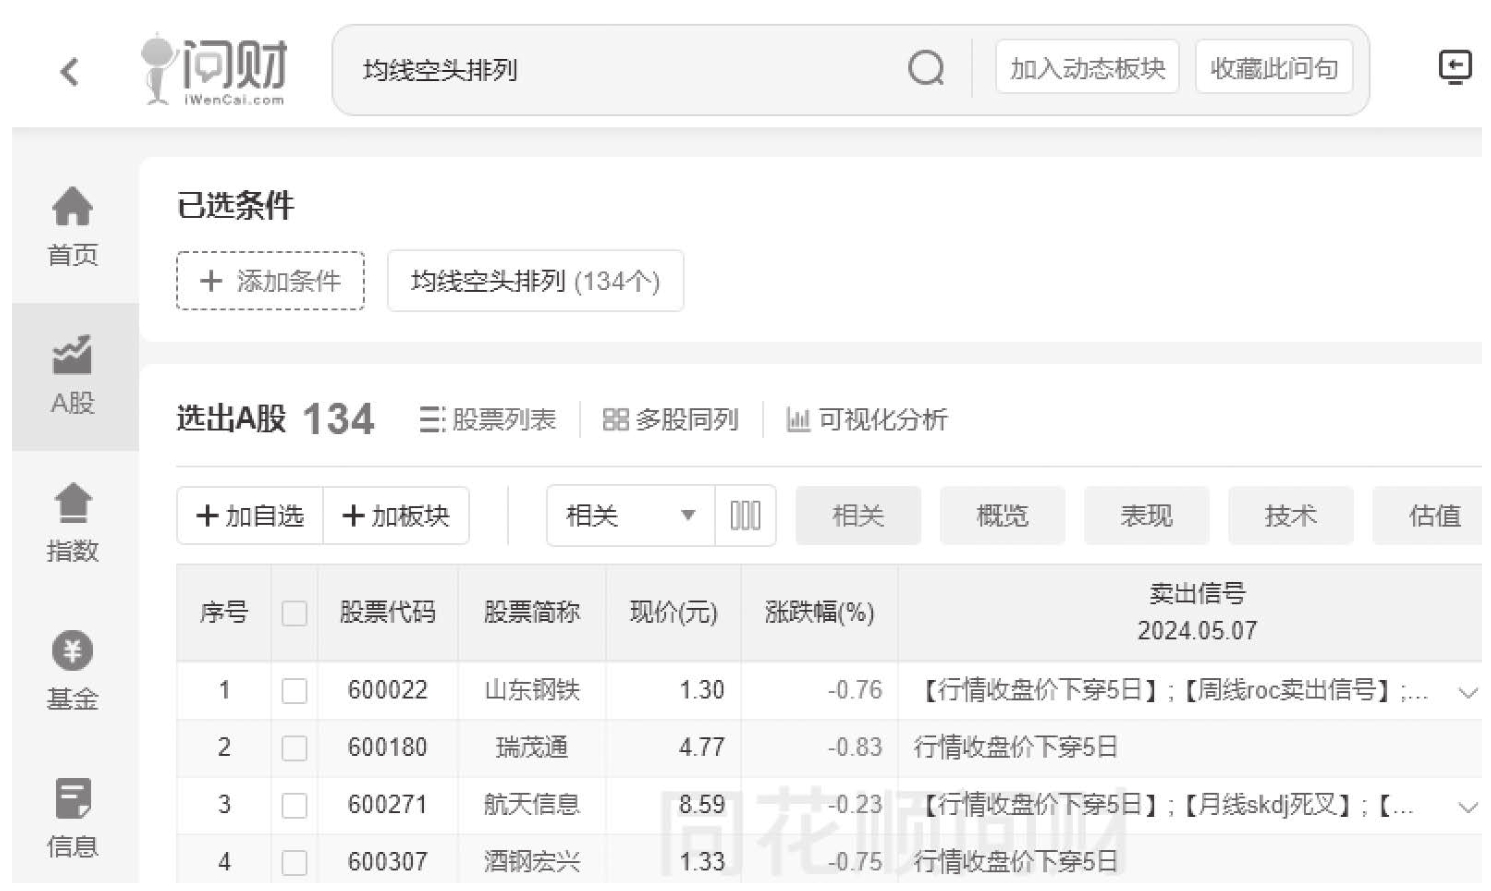Select A股 in the left sidebar
This screenshot has width=1491, height=891.
(x=73, y=376)
